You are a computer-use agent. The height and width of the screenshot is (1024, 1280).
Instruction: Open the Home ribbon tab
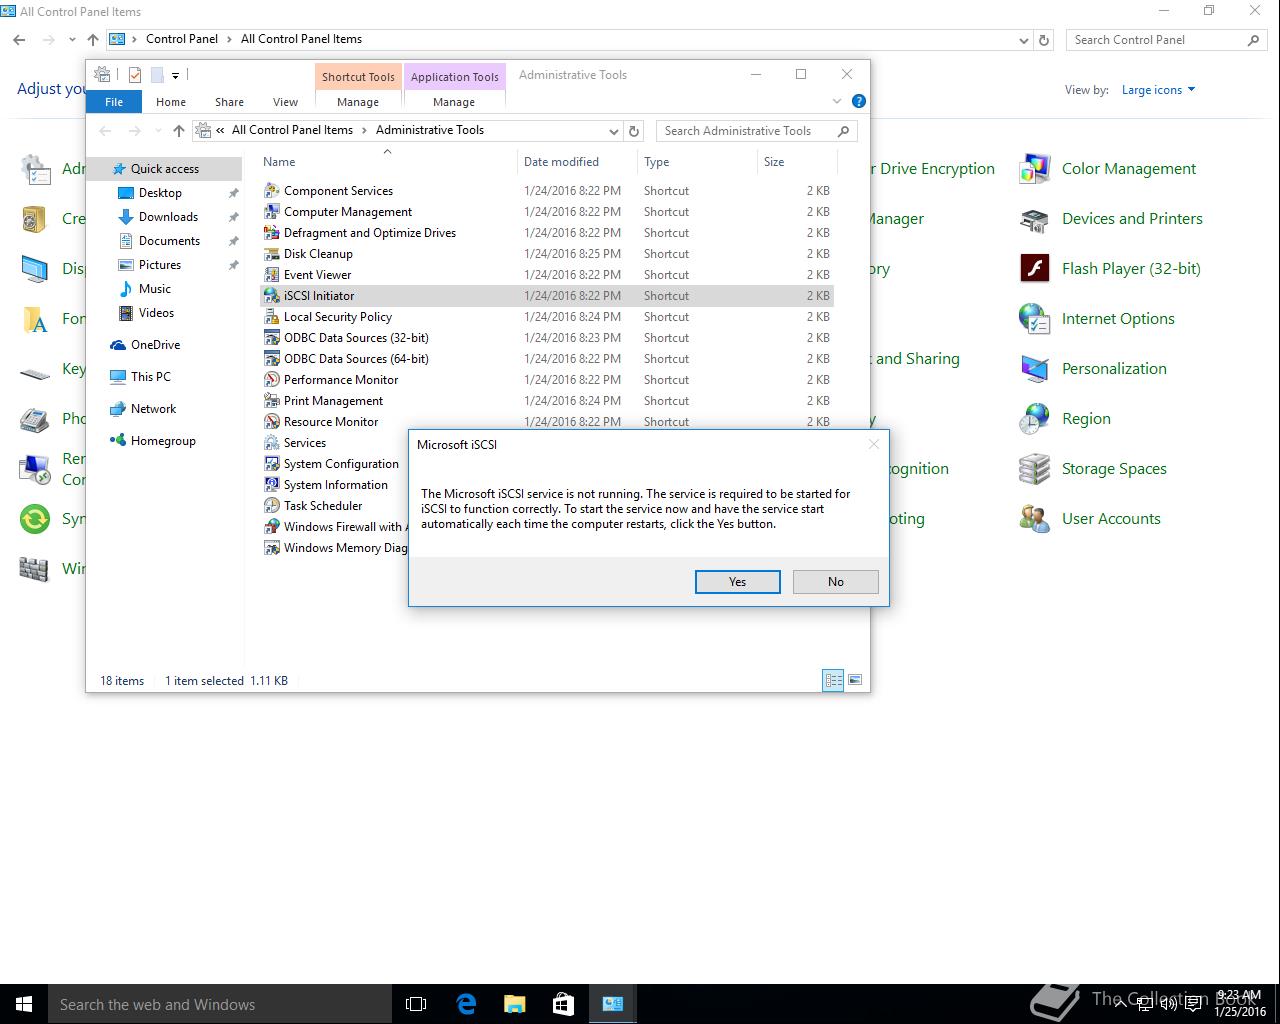171,102
